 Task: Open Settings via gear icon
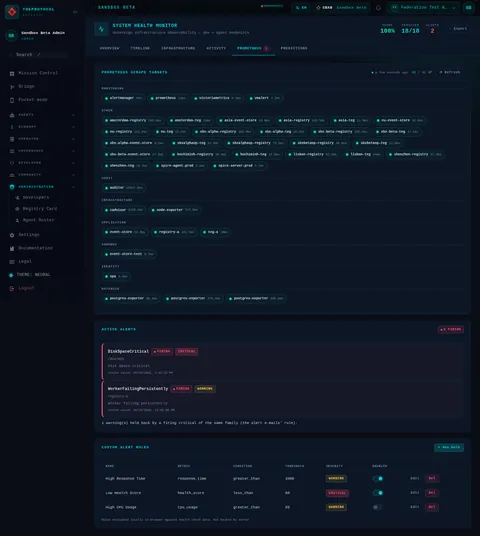pyautogui.click(x=12, y=235)
